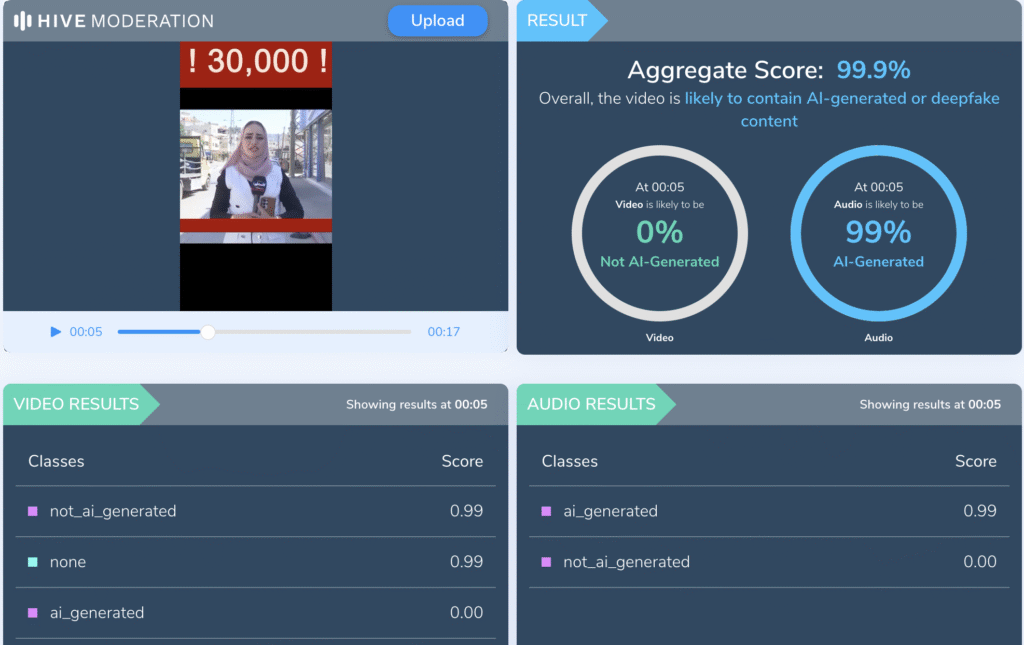Image resolution: width=1024 pixels, height=645 pixels.
Task: Click the teal swatch beside none class
Action: (33, 562)
